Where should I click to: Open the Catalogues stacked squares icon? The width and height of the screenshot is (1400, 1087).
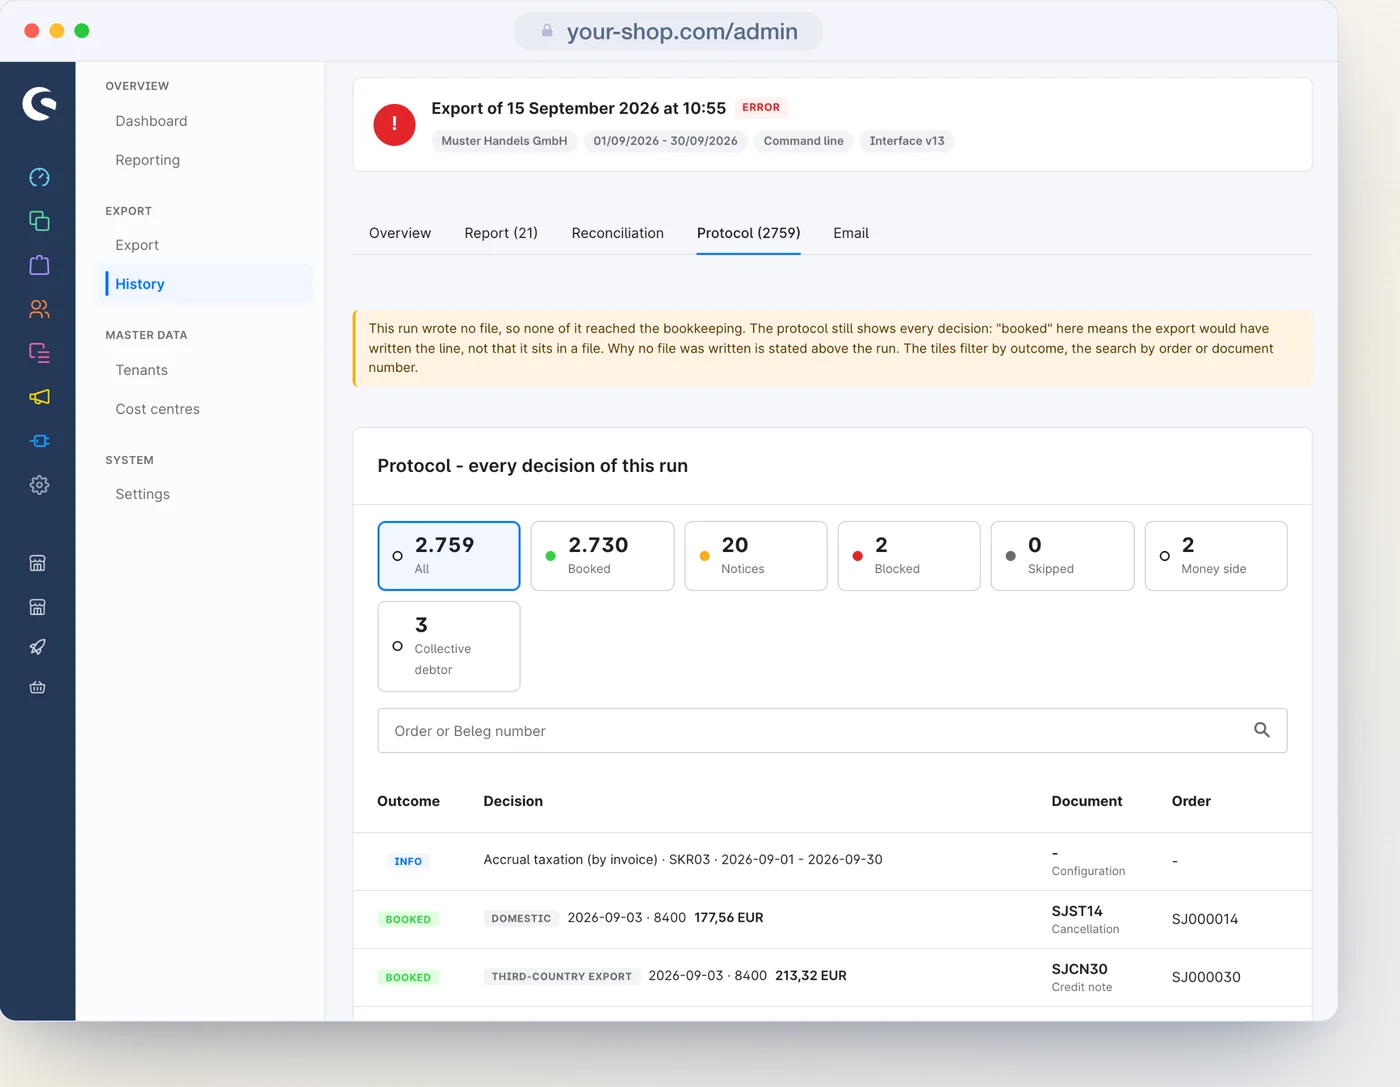coord(39,221)
